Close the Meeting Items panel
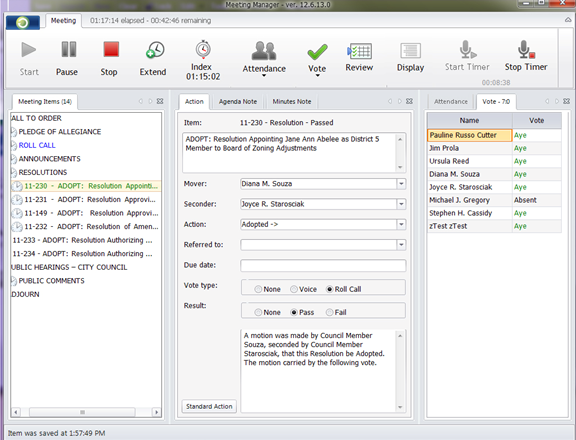Screen dimensions: 576x440 coord(160,101)
